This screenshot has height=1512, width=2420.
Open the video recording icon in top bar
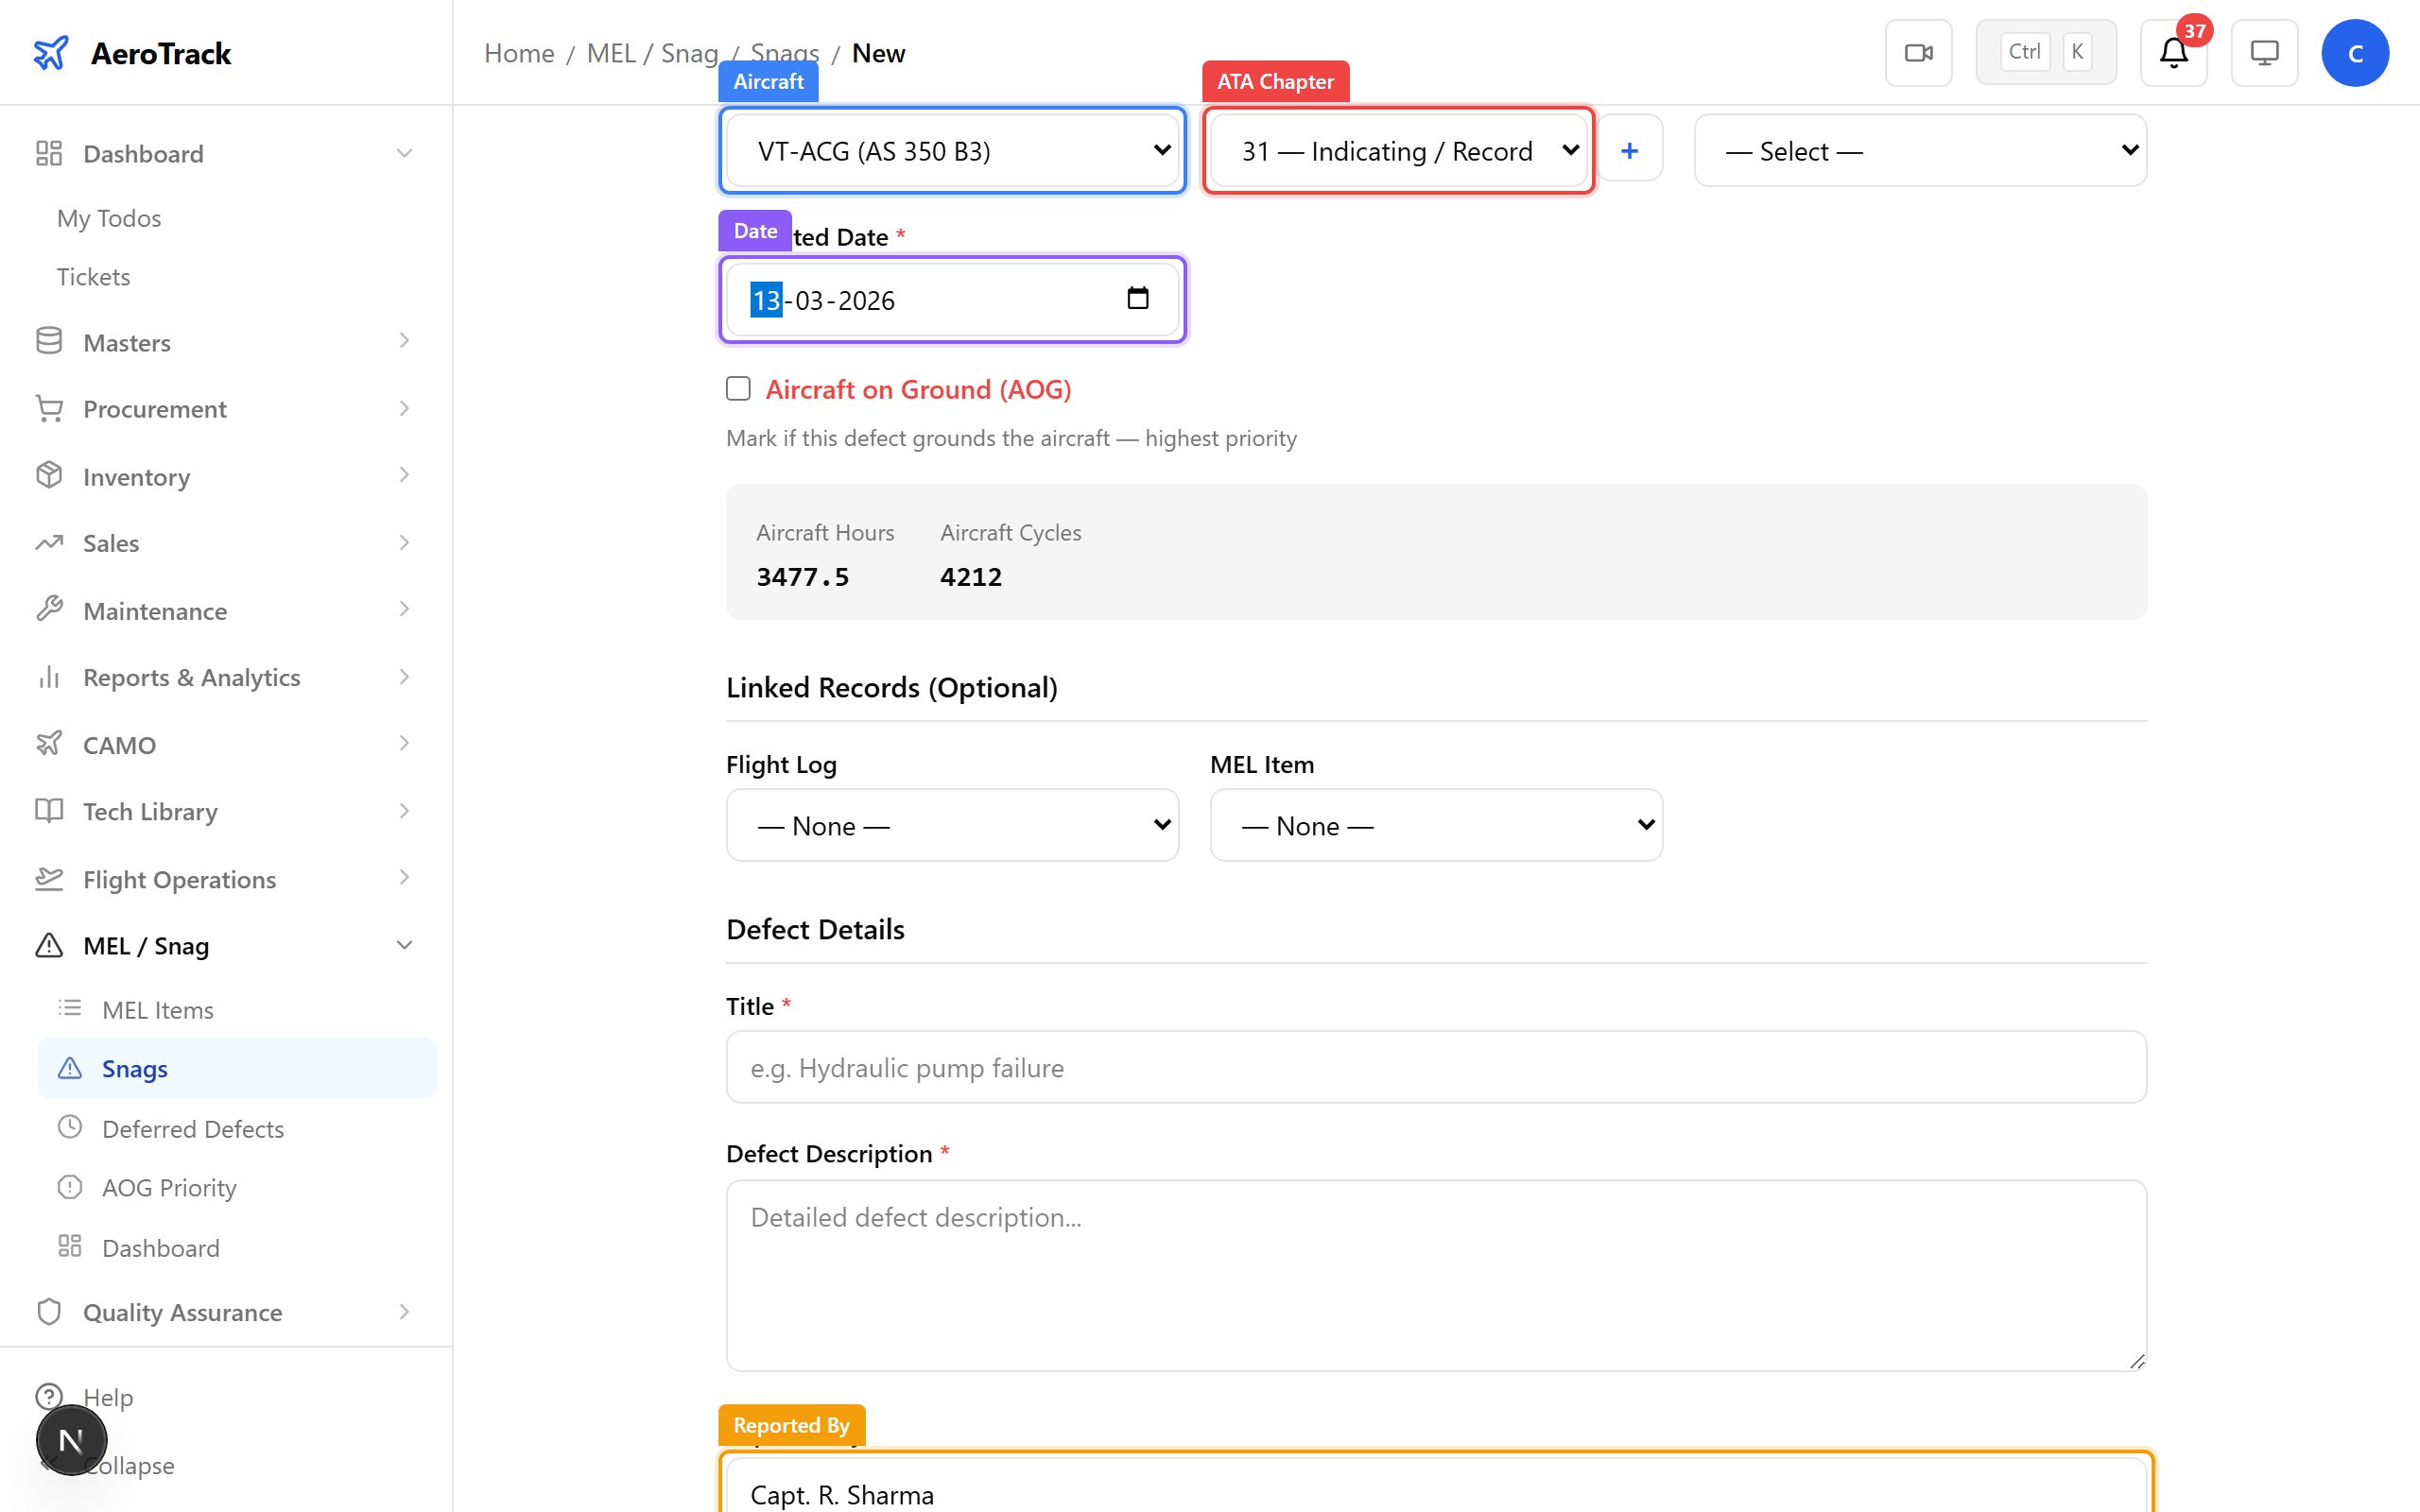pos(1917,52)
